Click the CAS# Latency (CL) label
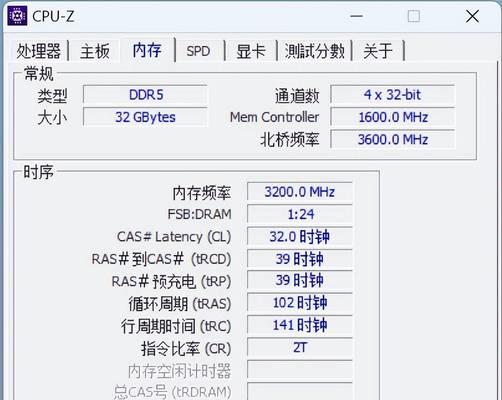The width and height of the screenshot is (502, 400). click(174, 237)
